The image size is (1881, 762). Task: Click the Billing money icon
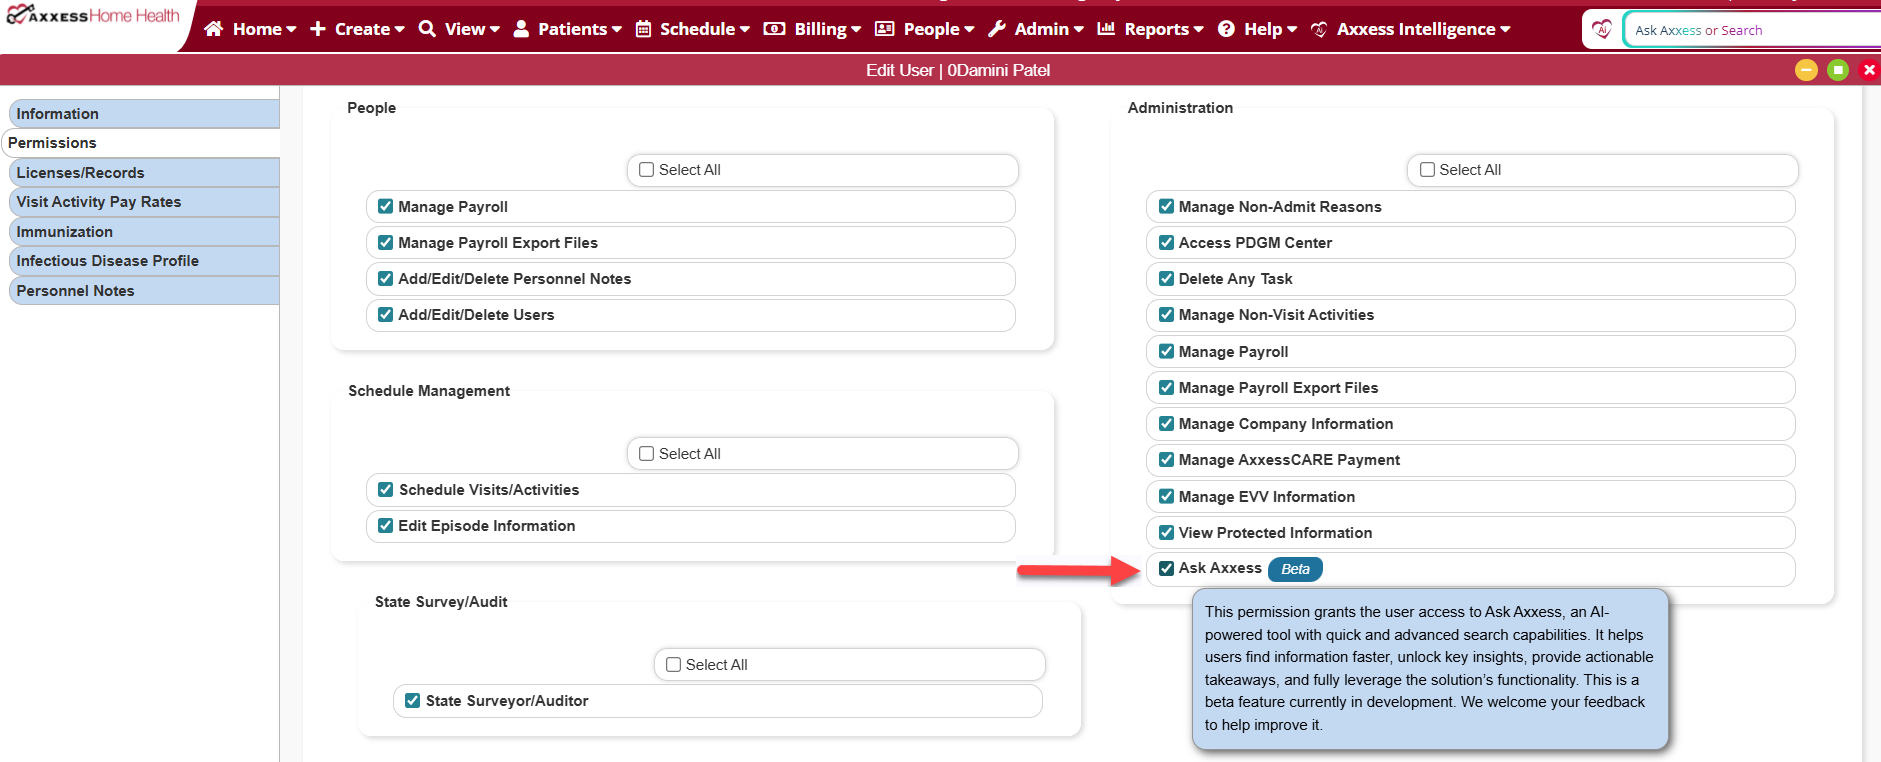(x=774, y=29)
